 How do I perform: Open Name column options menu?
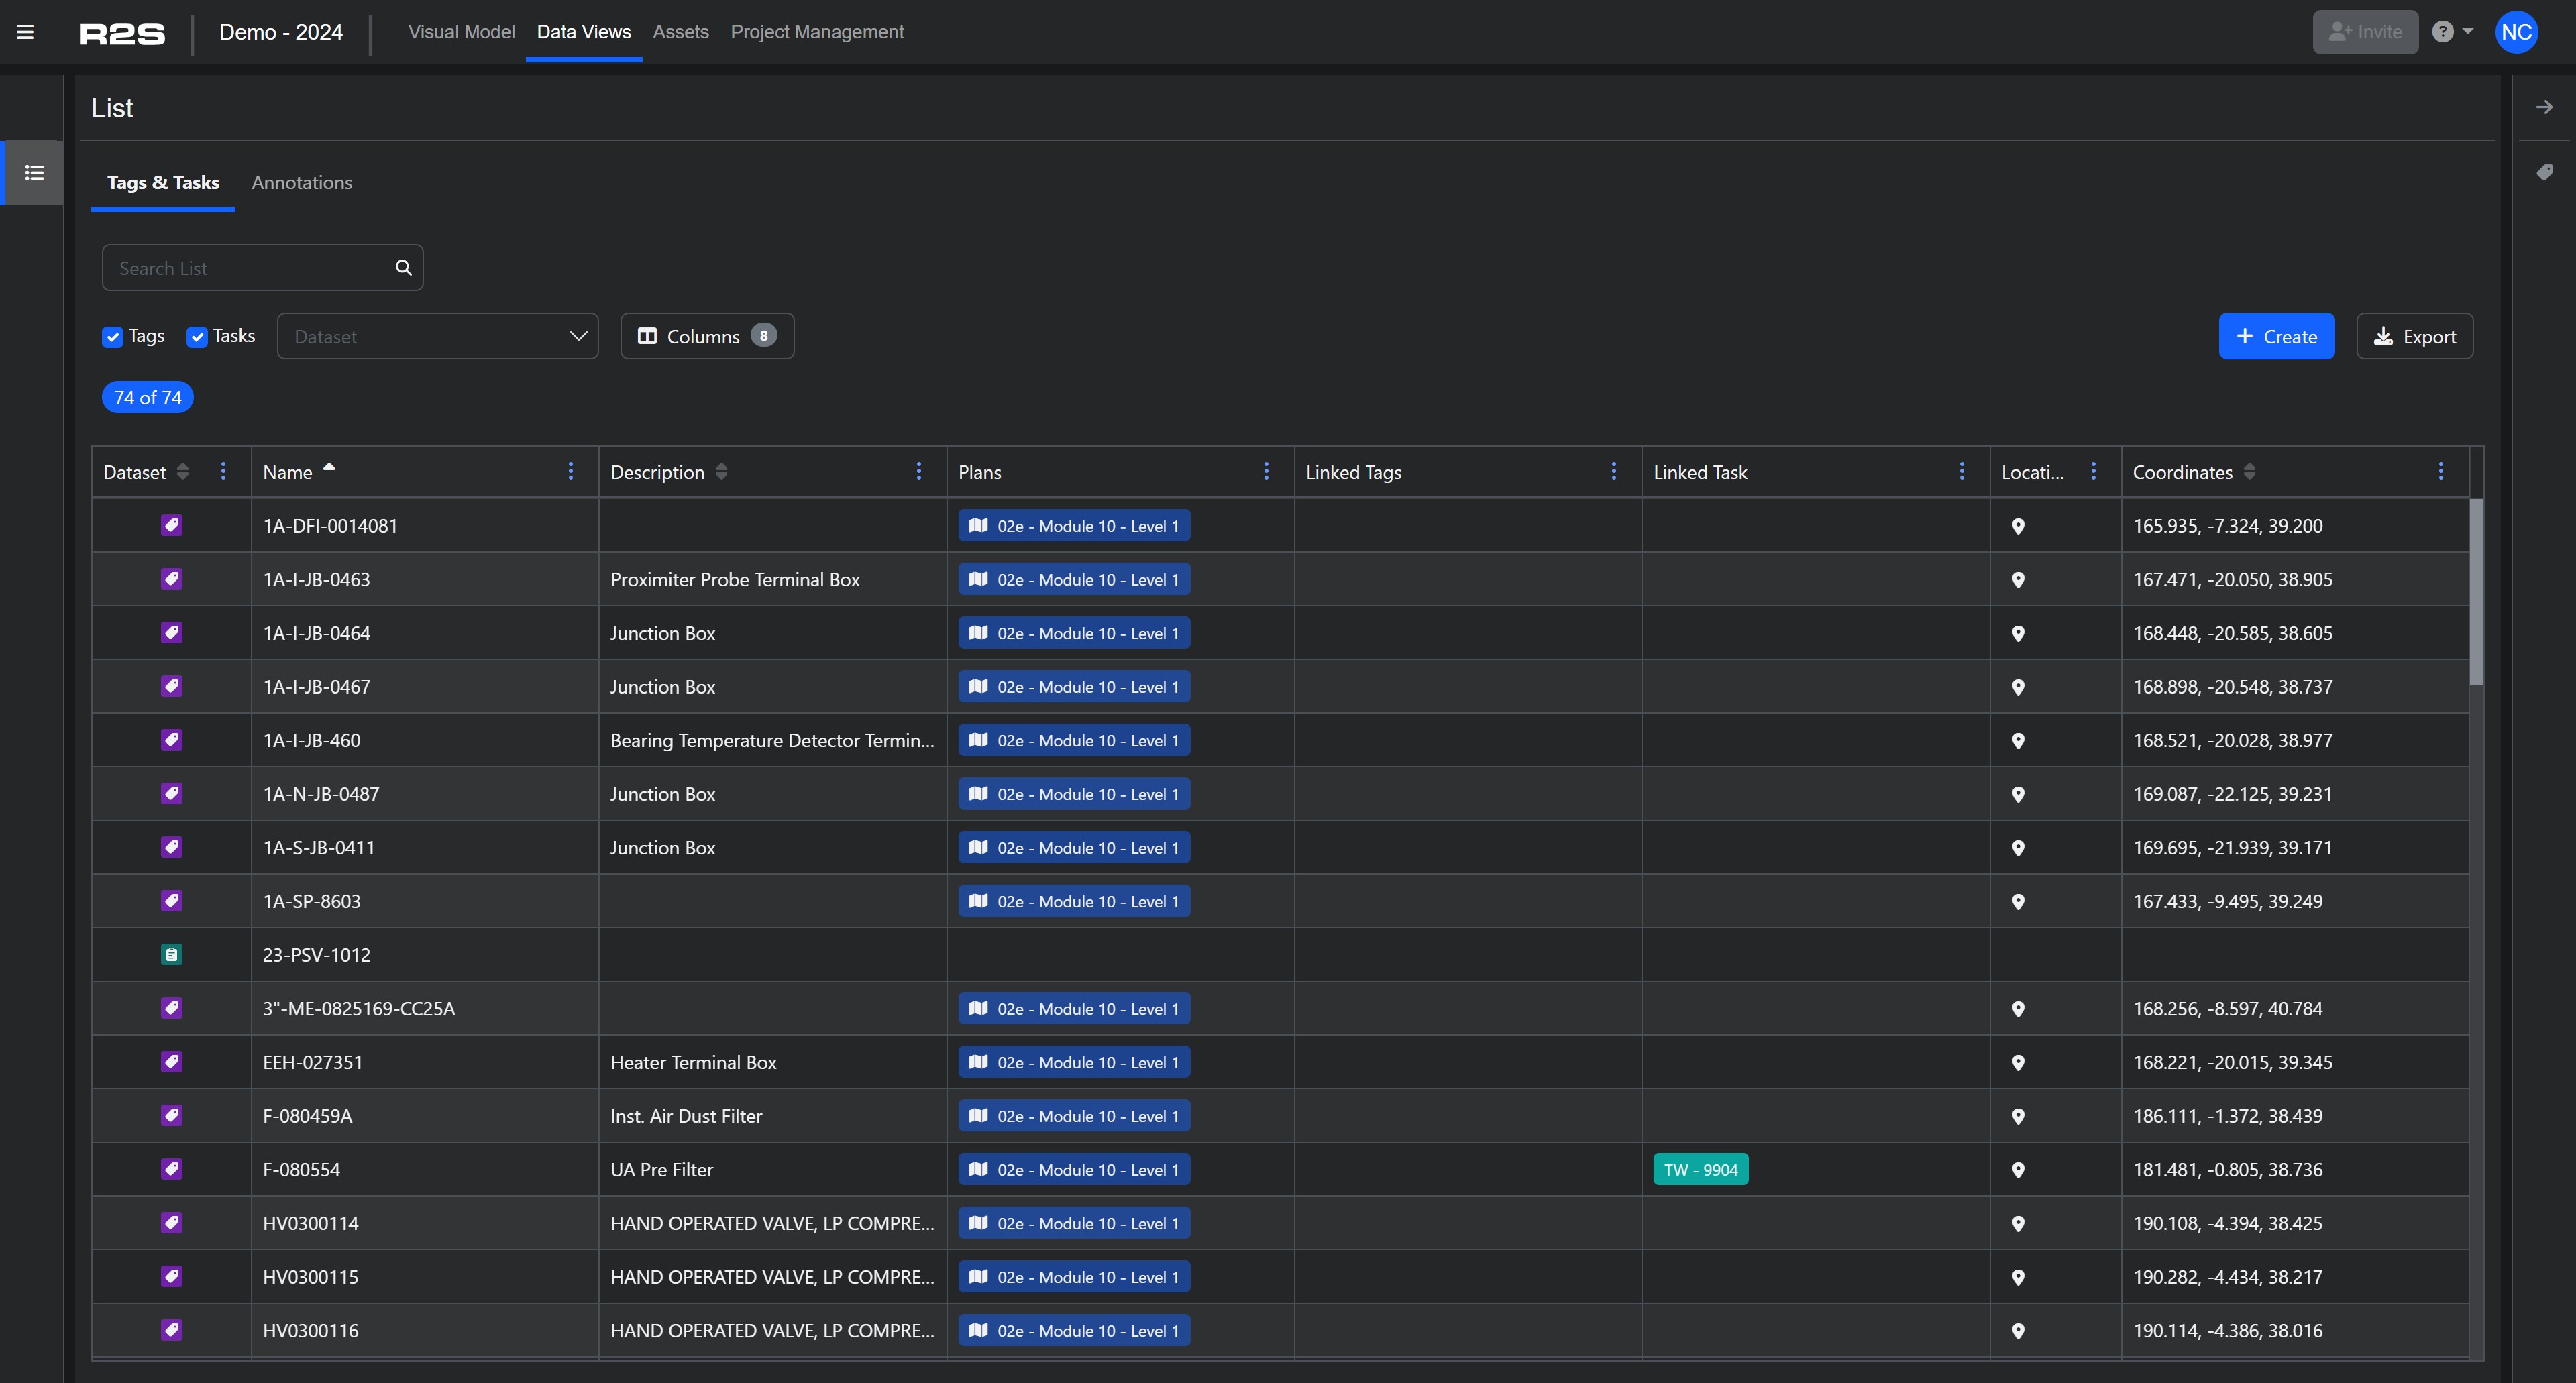click(570, 471)
